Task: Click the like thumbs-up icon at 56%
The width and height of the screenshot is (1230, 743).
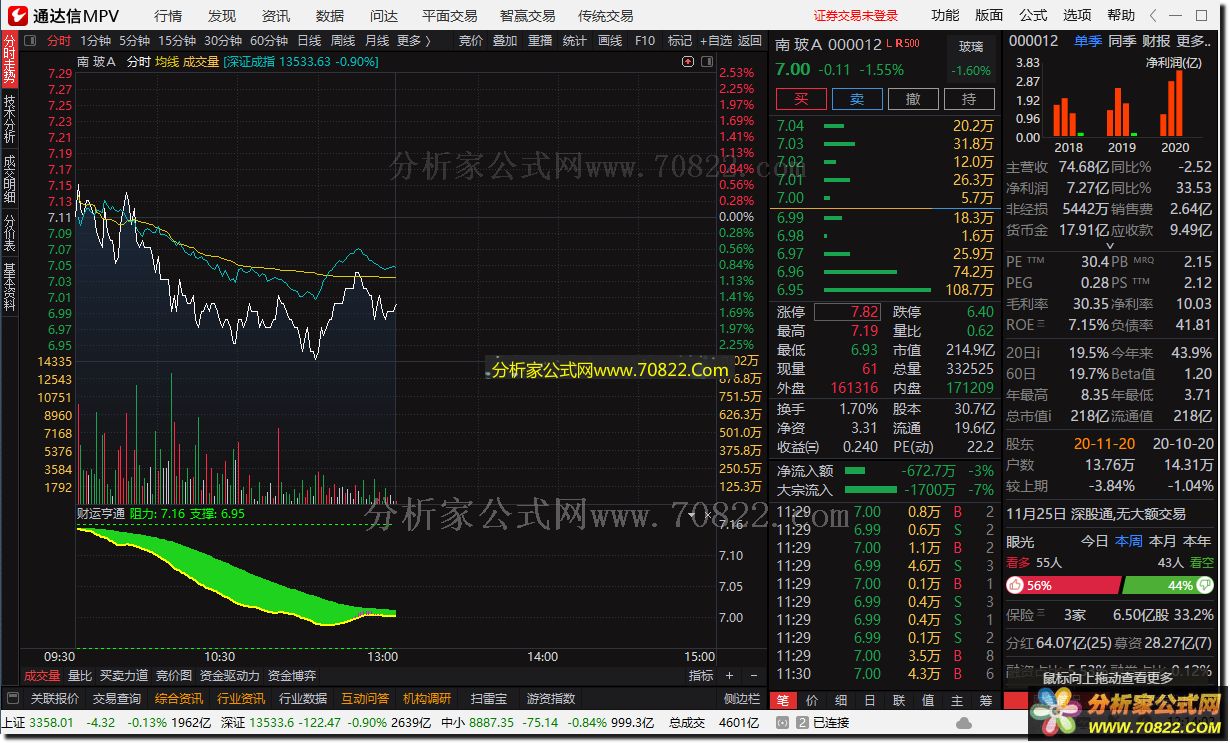Action: (1016, 586)
